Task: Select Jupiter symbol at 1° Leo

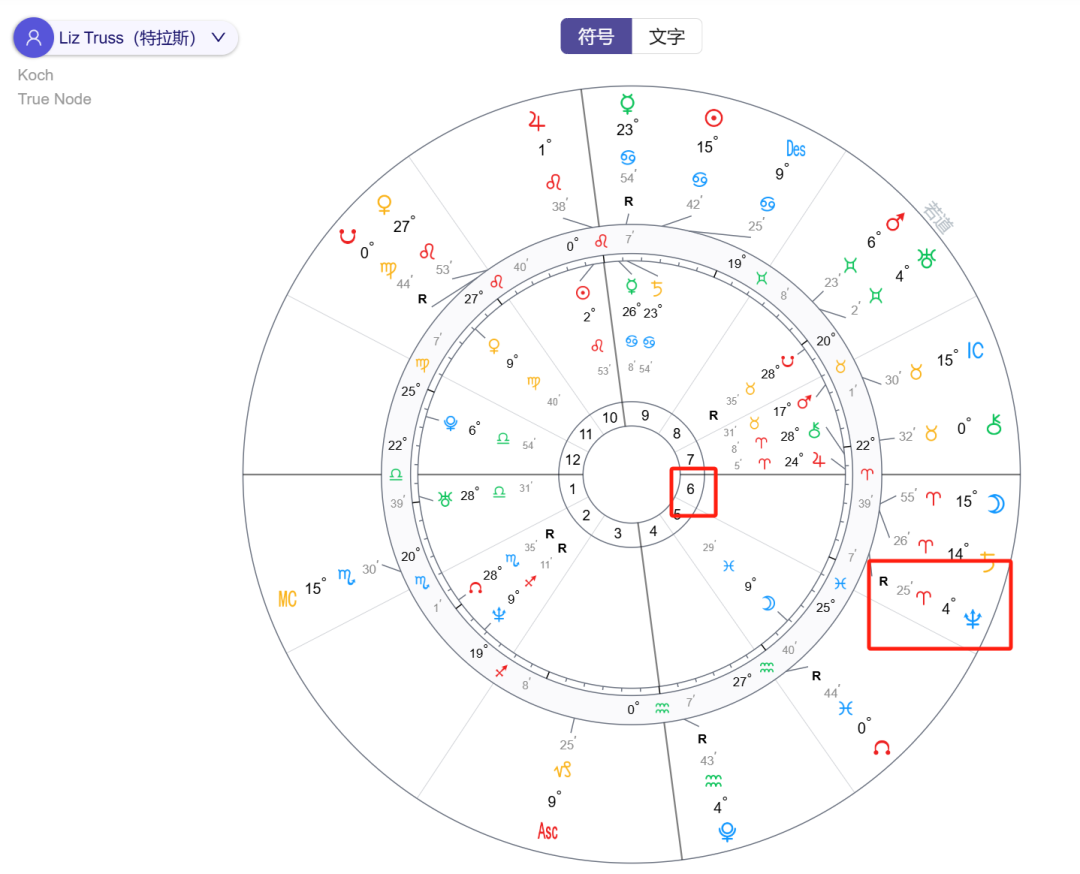Action: click(537, 121)
